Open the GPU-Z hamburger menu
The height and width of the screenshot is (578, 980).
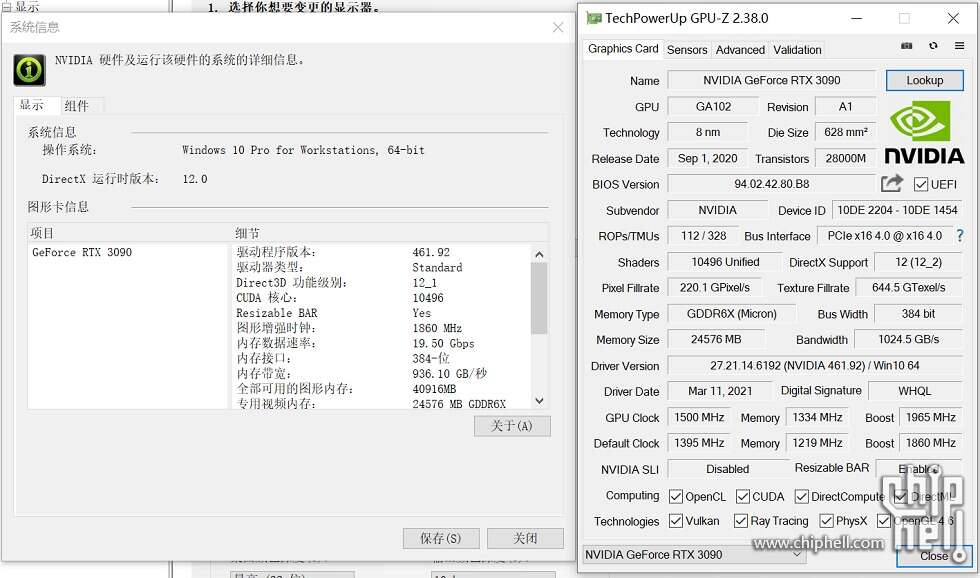pos(959,46)
